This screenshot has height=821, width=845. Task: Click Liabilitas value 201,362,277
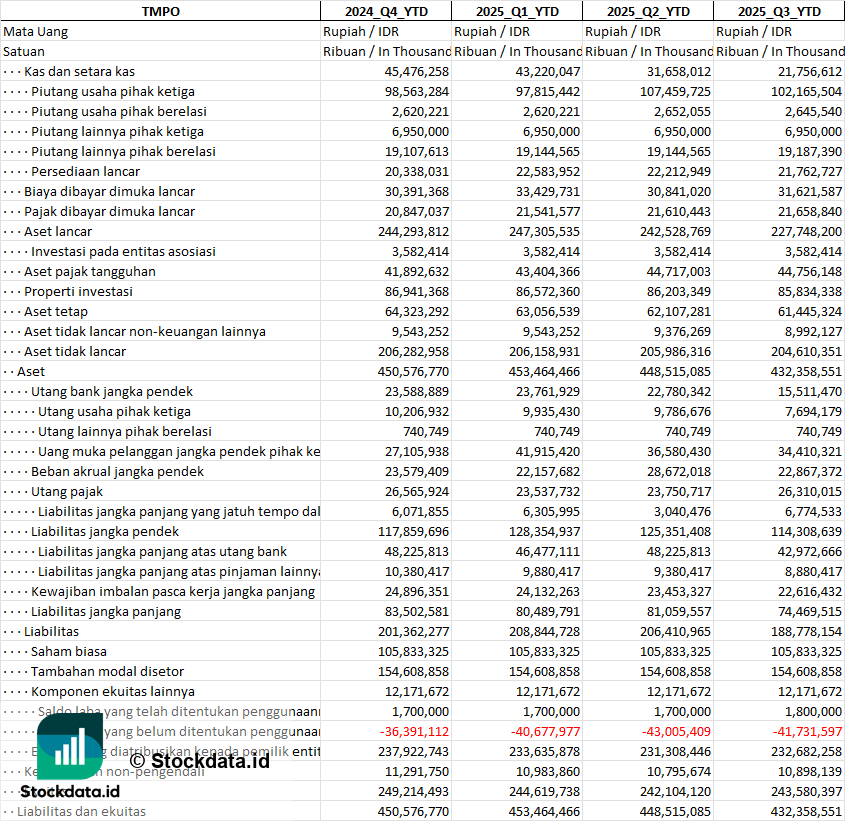point(413,631)
